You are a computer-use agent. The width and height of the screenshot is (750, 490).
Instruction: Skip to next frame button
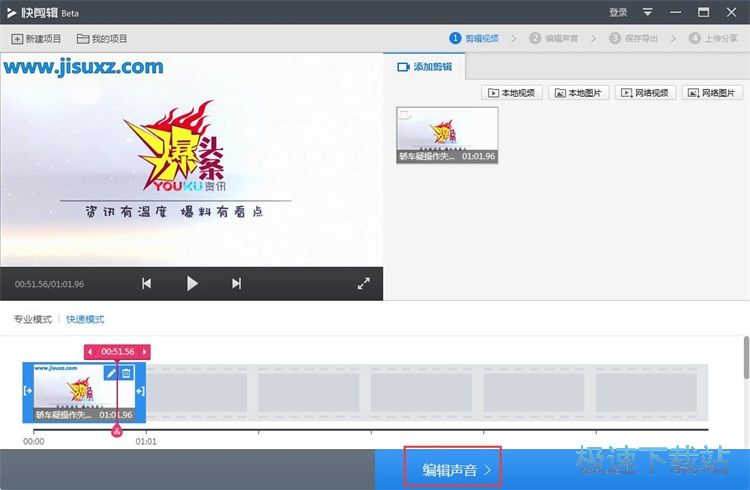point(236,284)
